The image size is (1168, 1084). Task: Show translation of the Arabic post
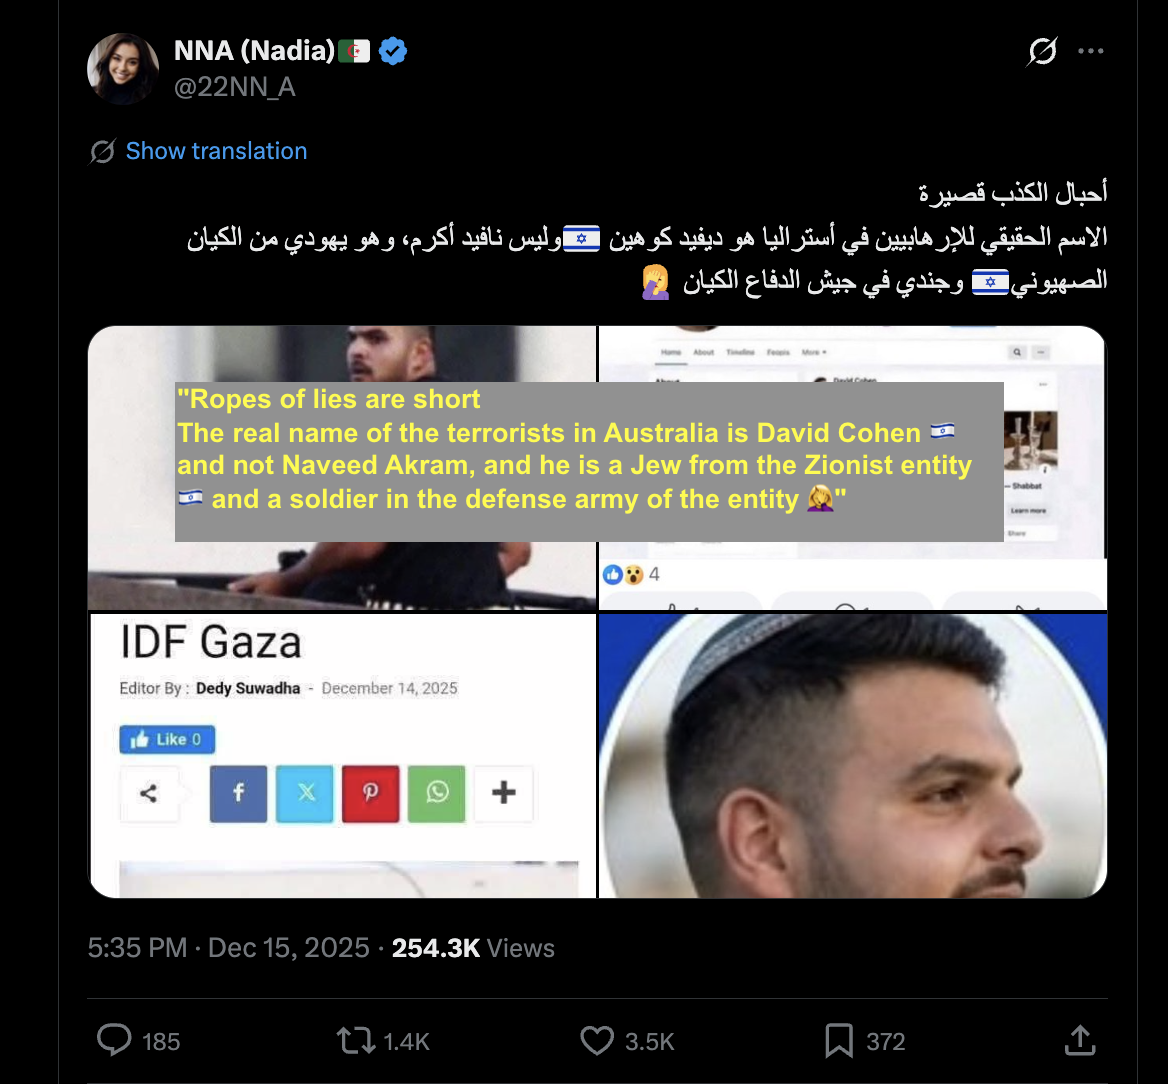coord(216,150)
